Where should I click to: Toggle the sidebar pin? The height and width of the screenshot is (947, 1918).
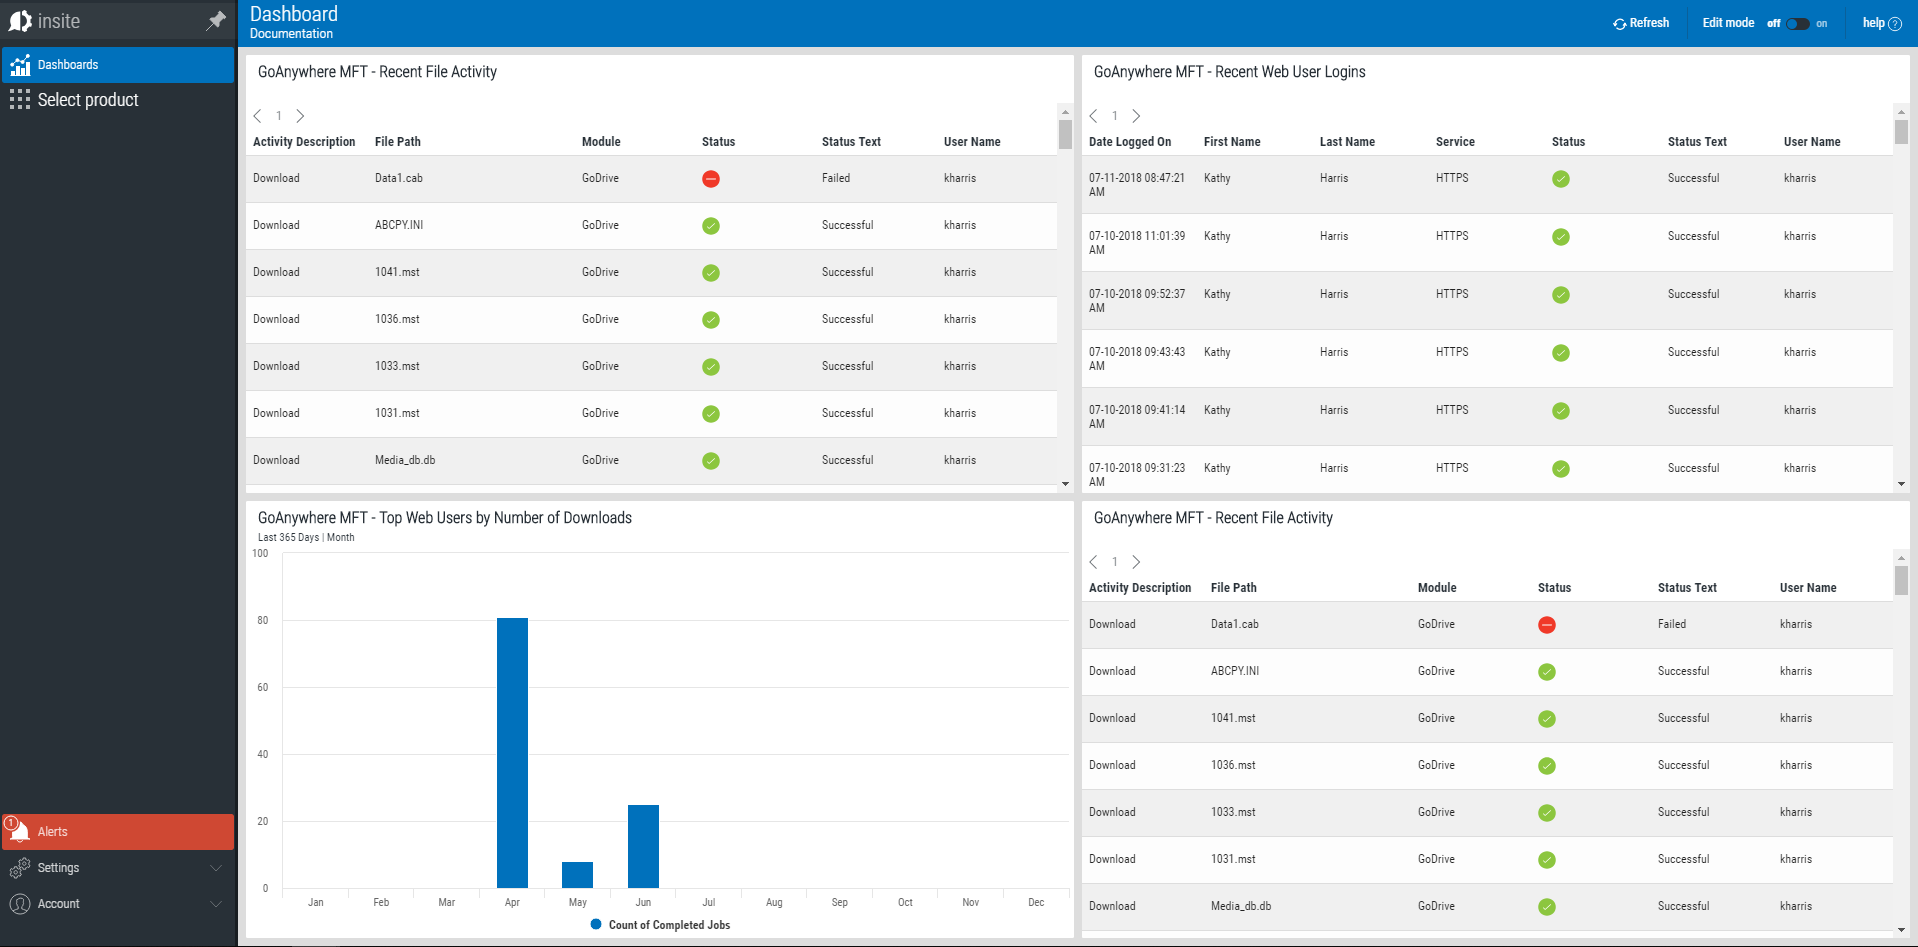click(216, 20)
